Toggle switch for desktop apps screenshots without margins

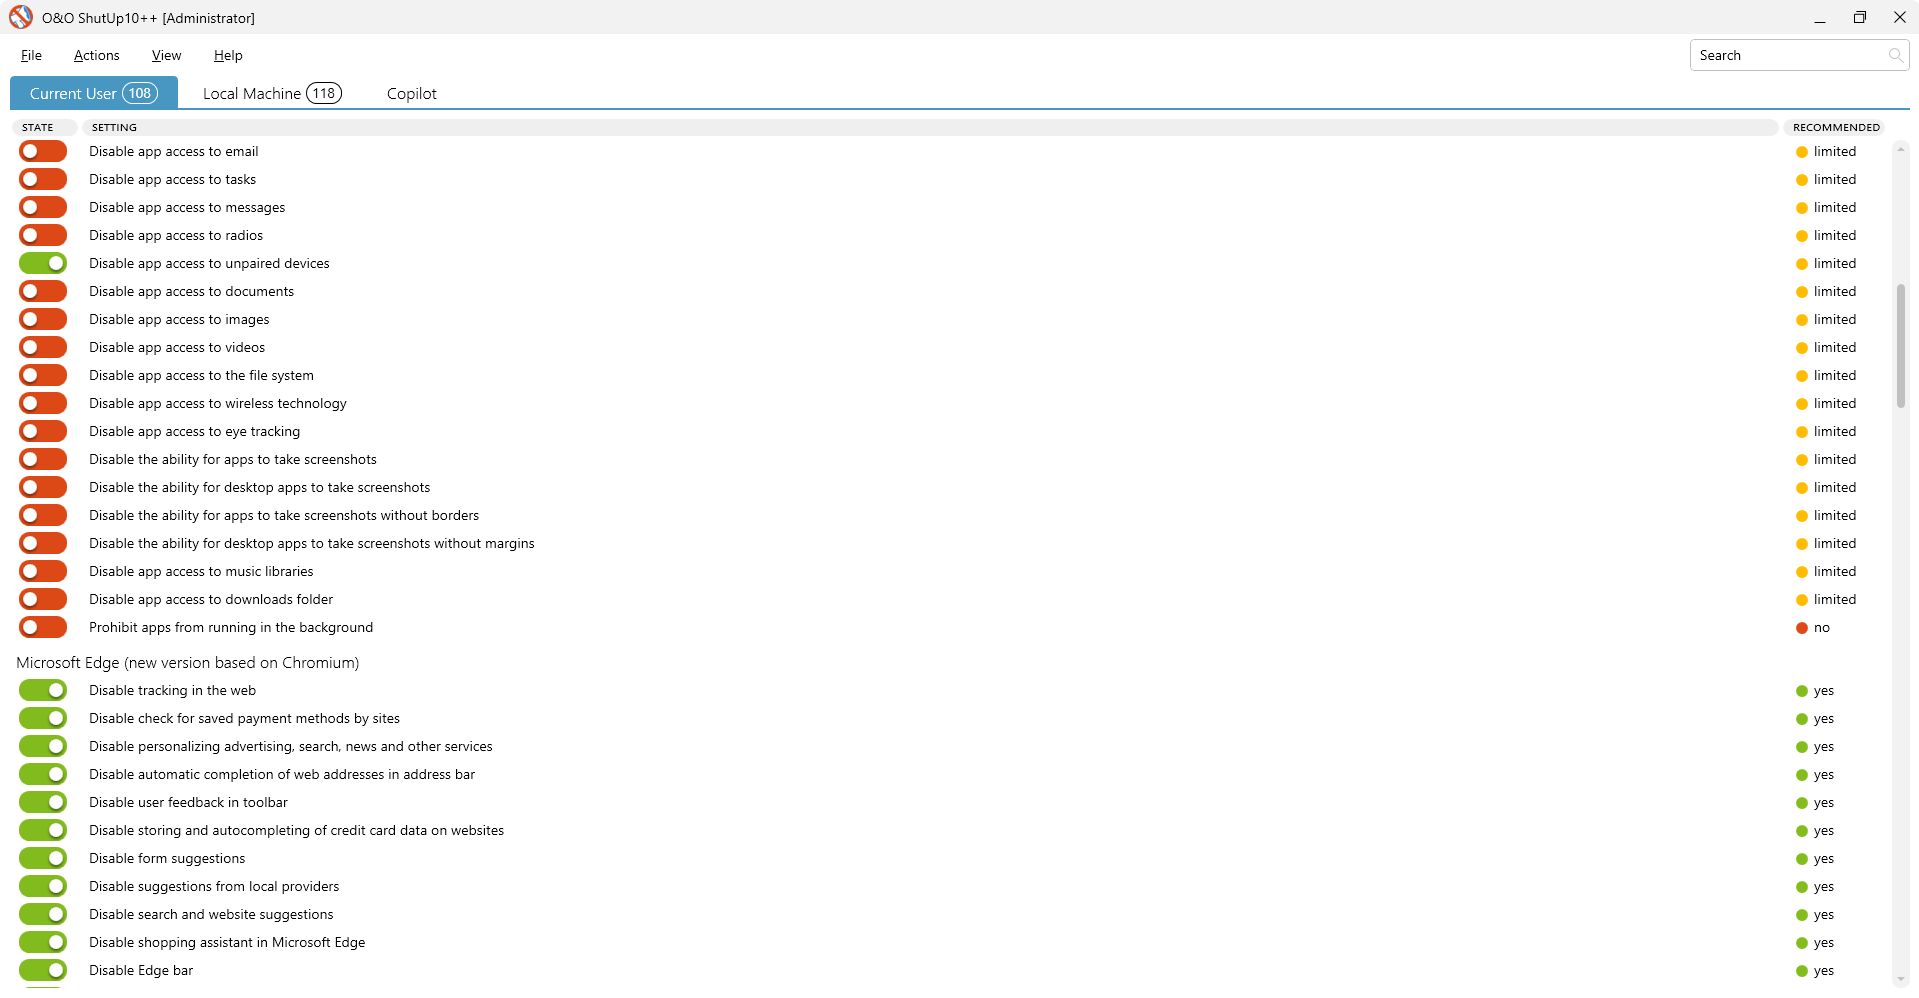(x=43, y=543)
